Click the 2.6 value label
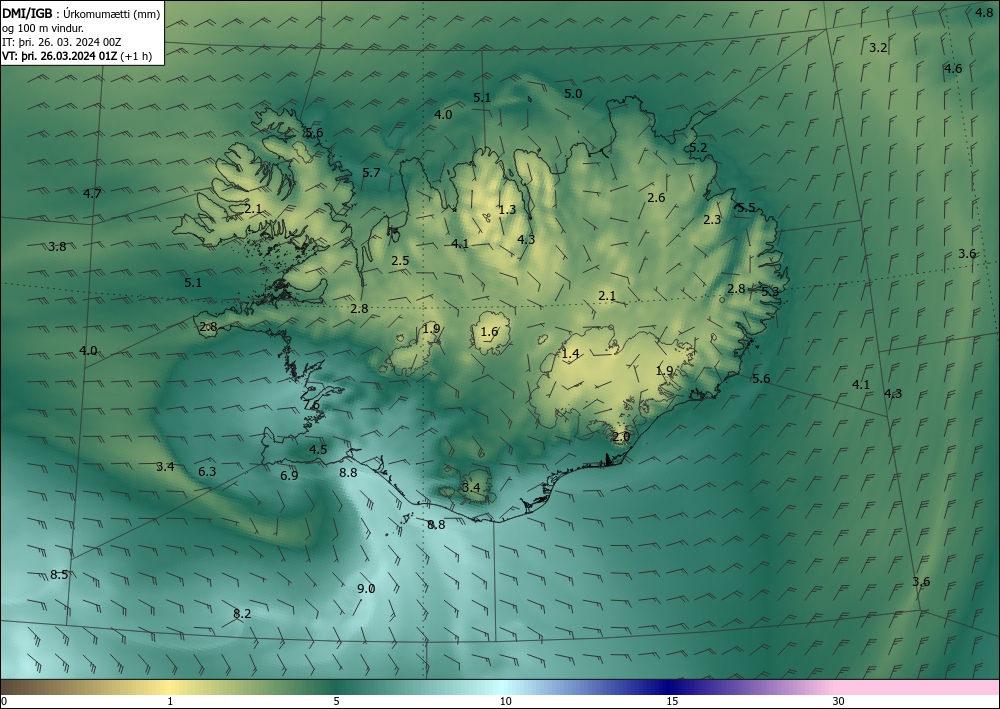Viewport: 1000px width, 709px height. (x=656, y=198)
